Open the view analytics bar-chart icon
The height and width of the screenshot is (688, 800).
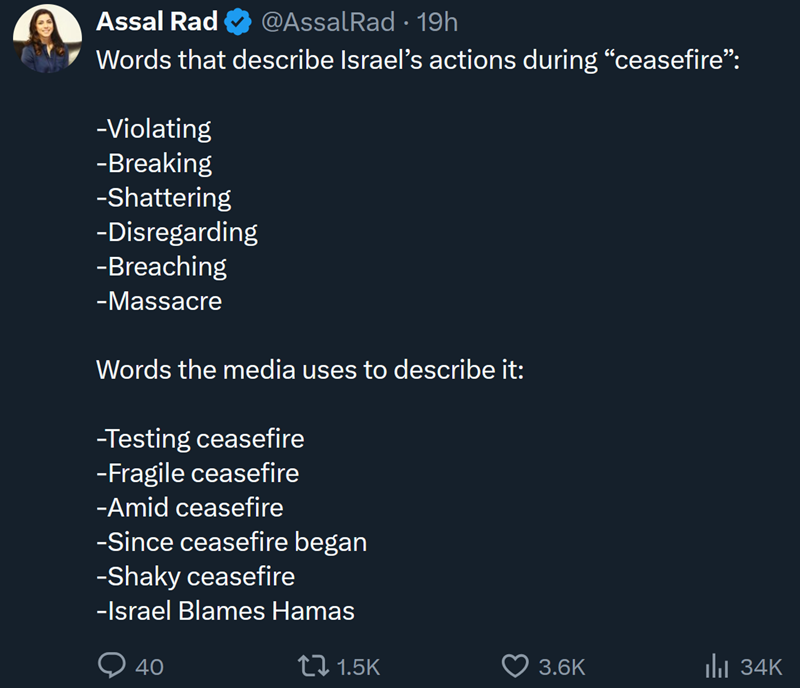718,666
